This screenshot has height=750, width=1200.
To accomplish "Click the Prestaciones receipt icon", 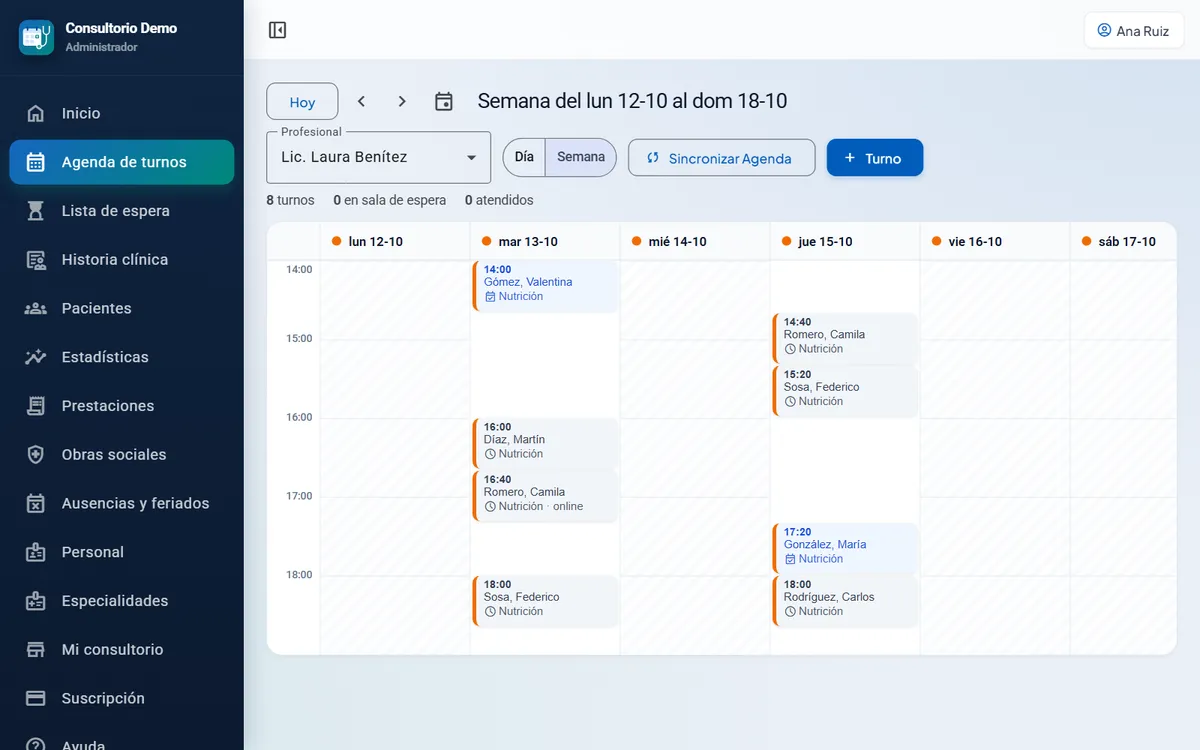I will [36, 406].
